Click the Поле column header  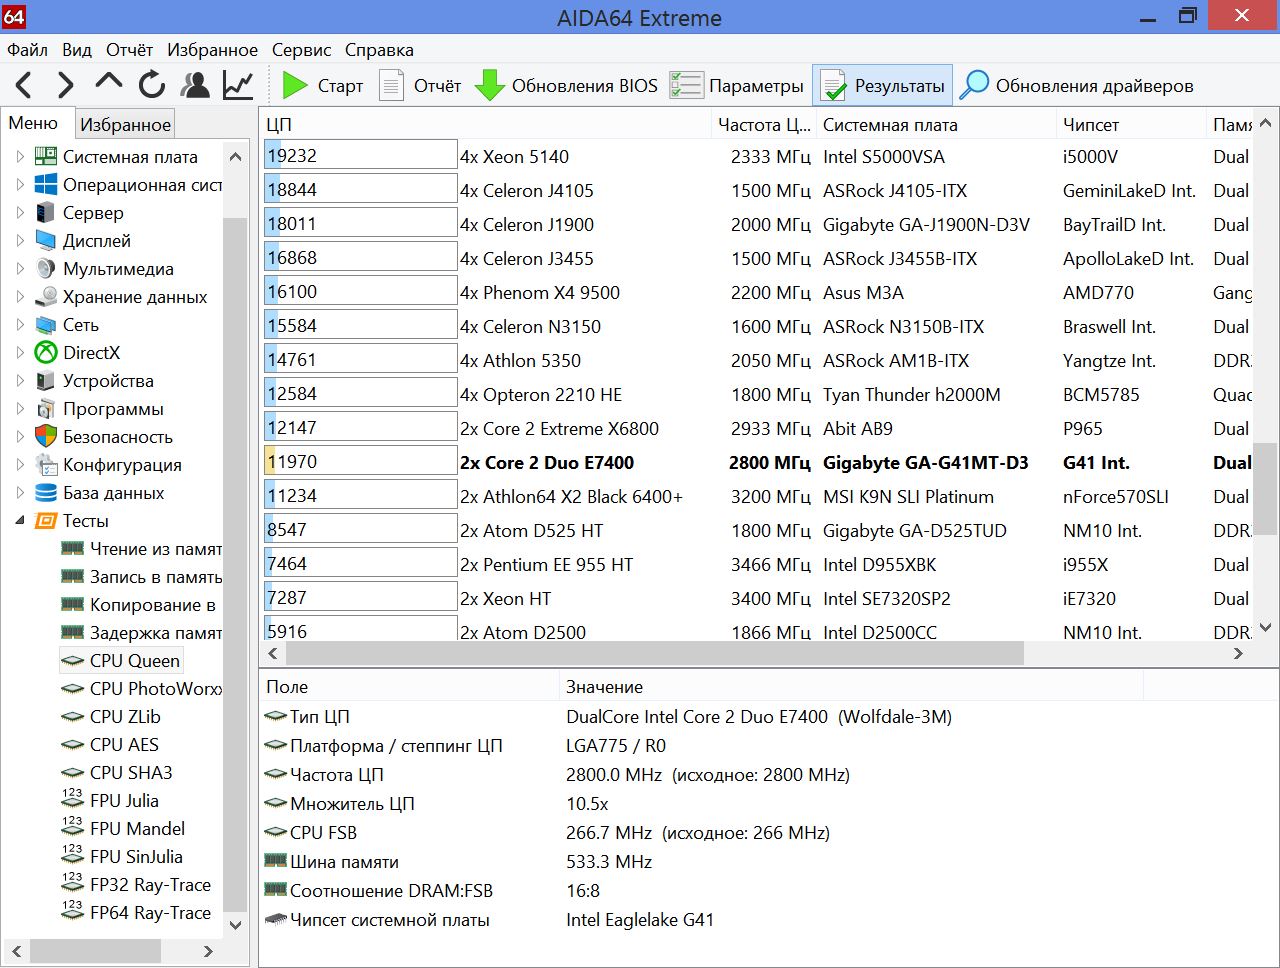(x=409, y=687)
